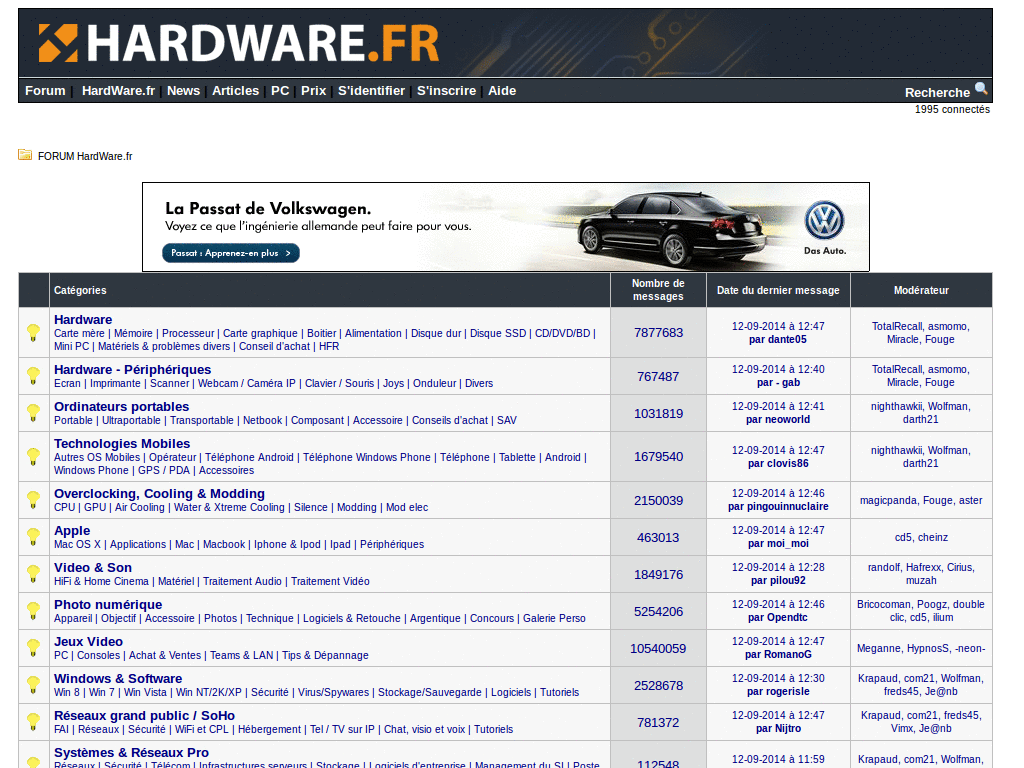Click lightbulb icon for Apple row
This screenshot has width=1024, height=768.
pyautogui.click(x=33, y=537)
